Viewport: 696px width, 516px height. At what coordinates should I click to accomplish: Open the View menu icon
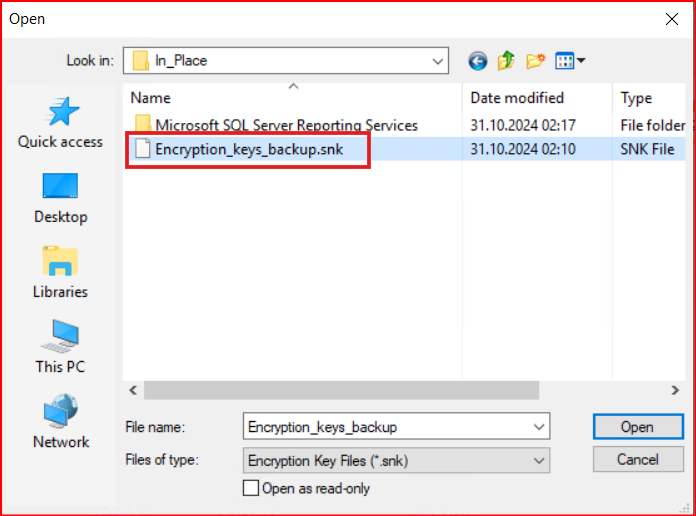pos(569,61)
